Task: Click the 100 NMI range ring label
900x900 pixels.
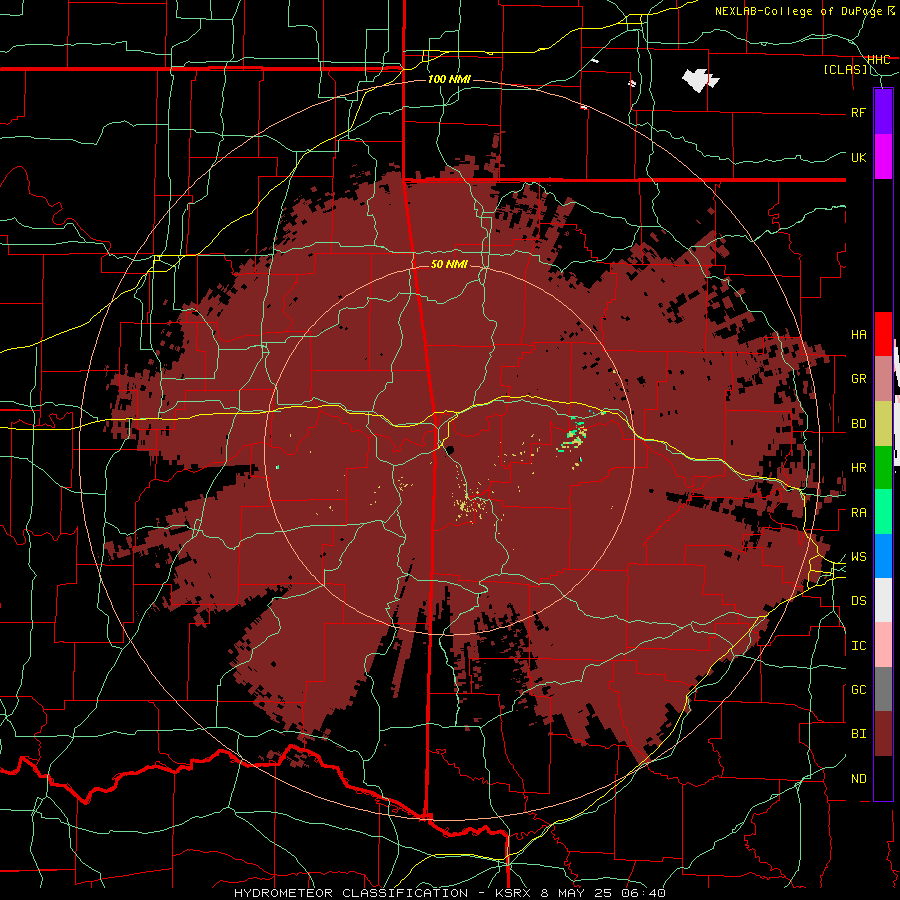Action: [x=449, y=79]
